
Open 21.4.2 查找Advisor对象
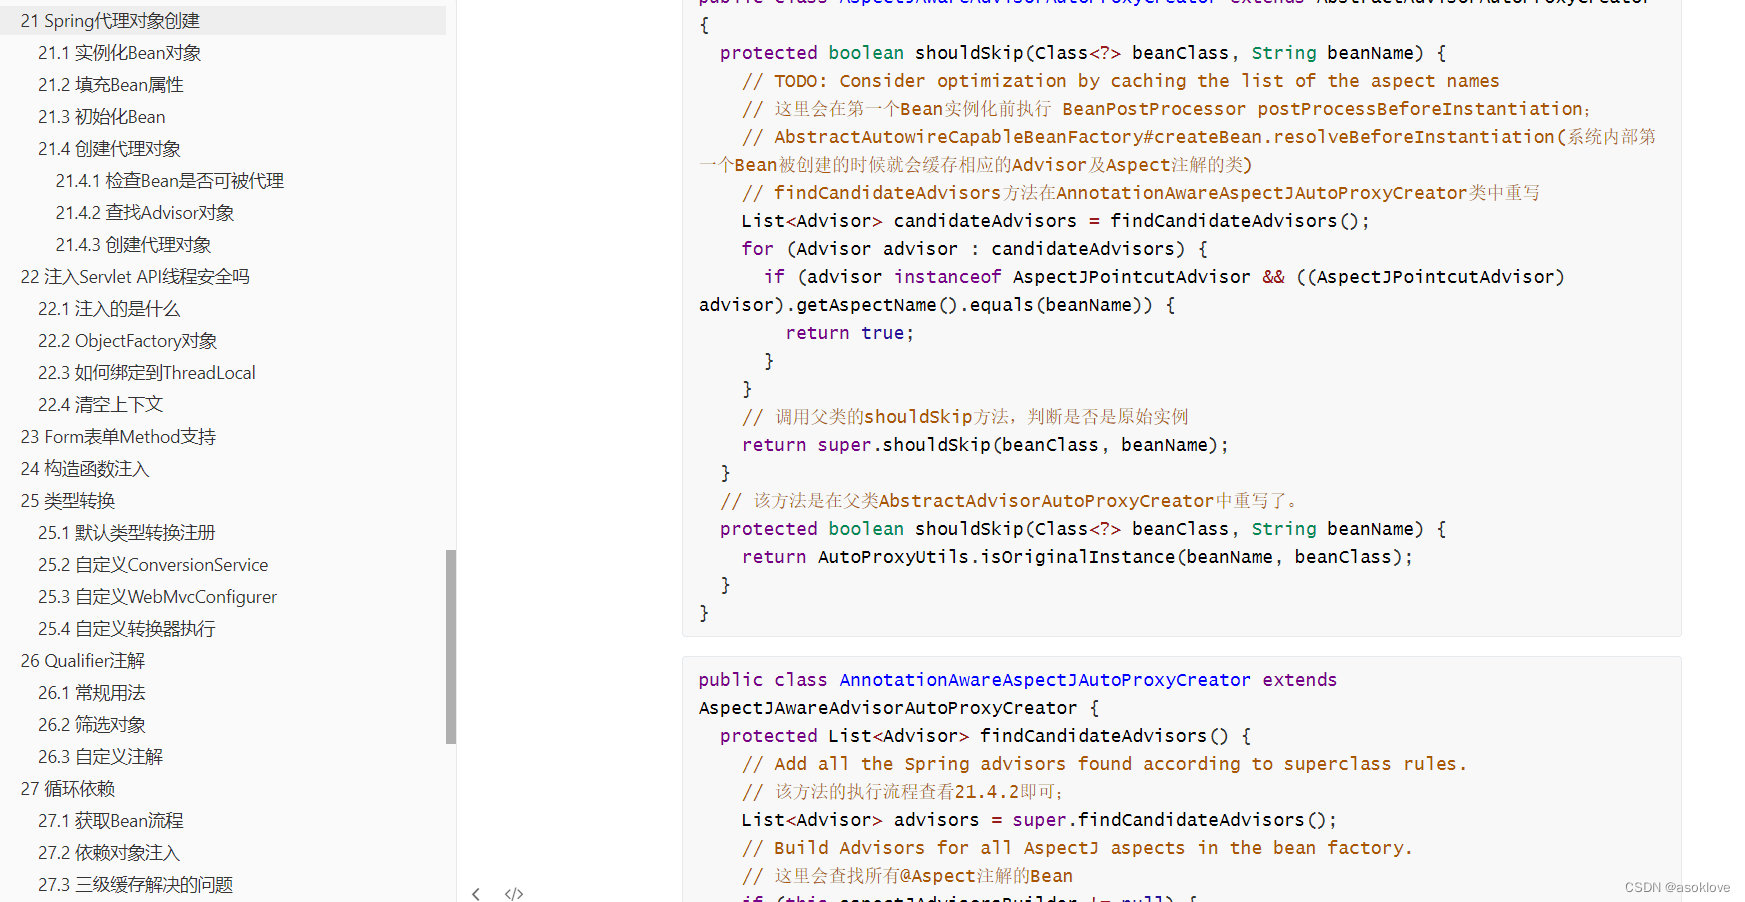[145, 213]
